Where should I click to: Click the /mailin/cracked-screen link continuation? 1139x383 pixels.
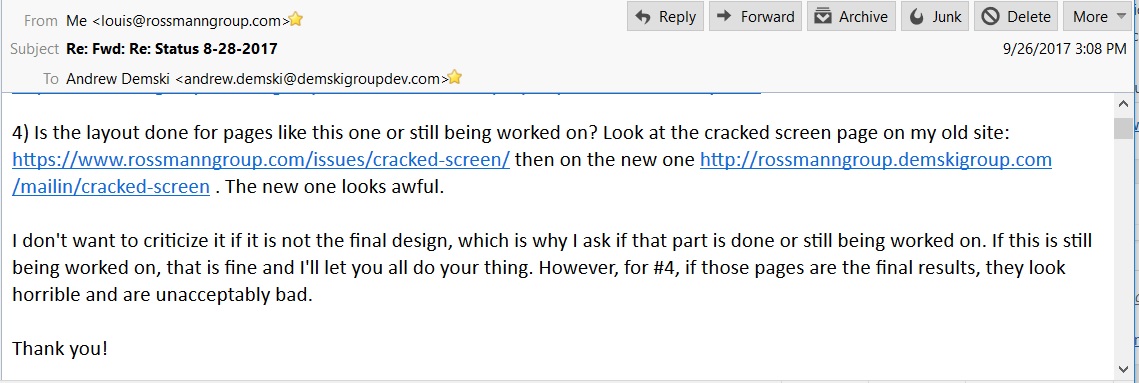coord(111,187)
